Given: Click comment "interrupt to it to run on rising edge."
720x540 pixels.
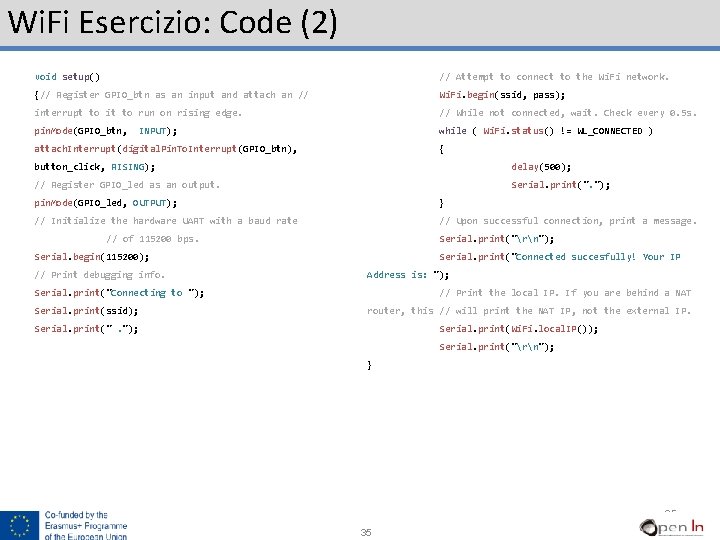Looking at the screenshot, I should (138, 113).
